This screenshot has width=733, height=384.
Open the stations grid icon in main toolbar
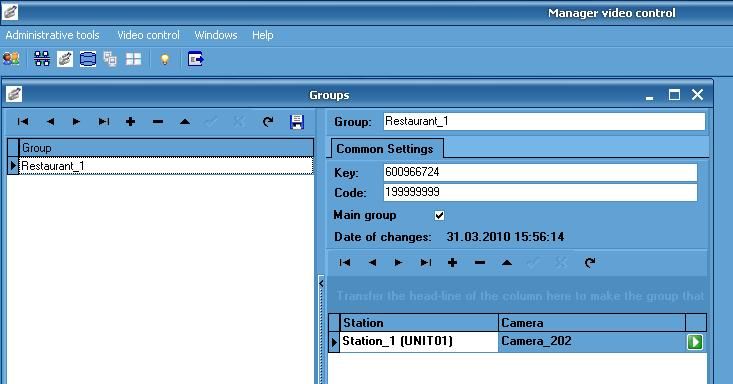click(42, 59)
